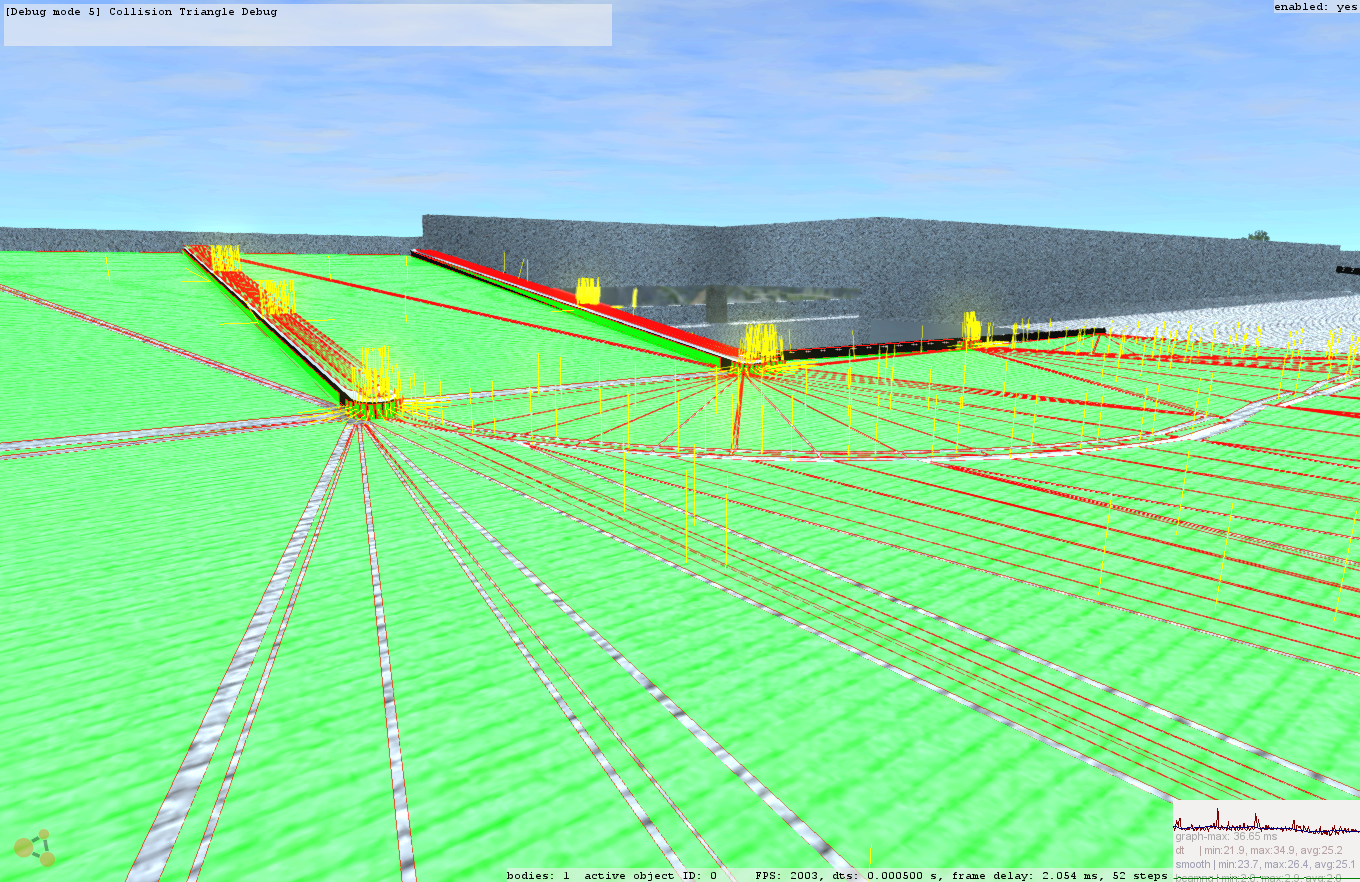Click the three-node logo icon in the corner
This screenshot has height=882, width=1360.
(x=34, y=848)
